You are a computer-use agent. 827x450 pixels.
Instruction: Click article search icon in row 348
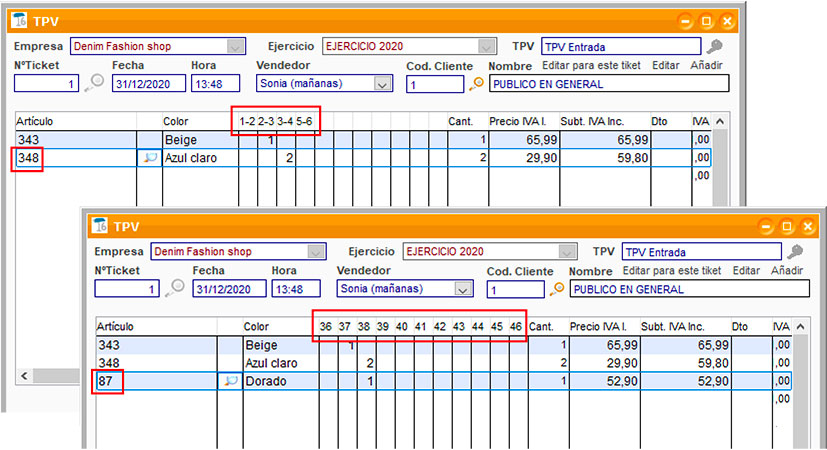click(x=151, y=158)
